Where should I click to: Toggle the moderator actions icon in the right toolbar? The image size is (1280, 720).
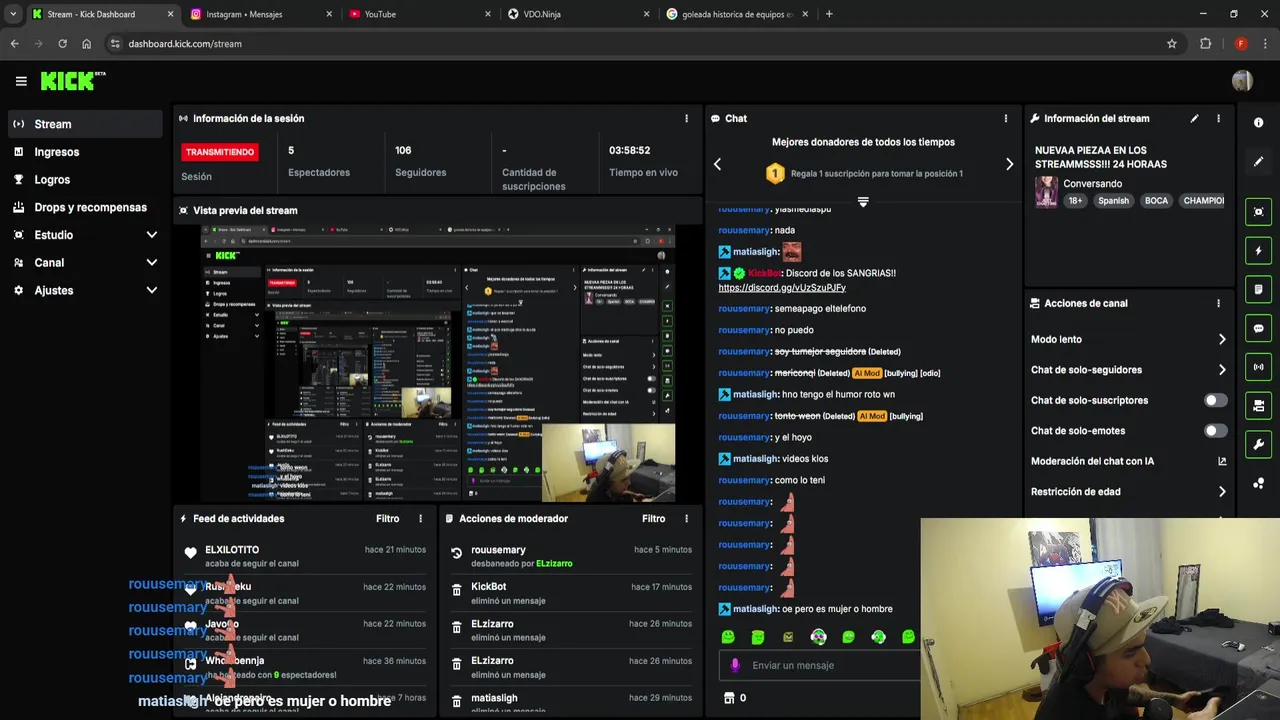point(1258,406)
